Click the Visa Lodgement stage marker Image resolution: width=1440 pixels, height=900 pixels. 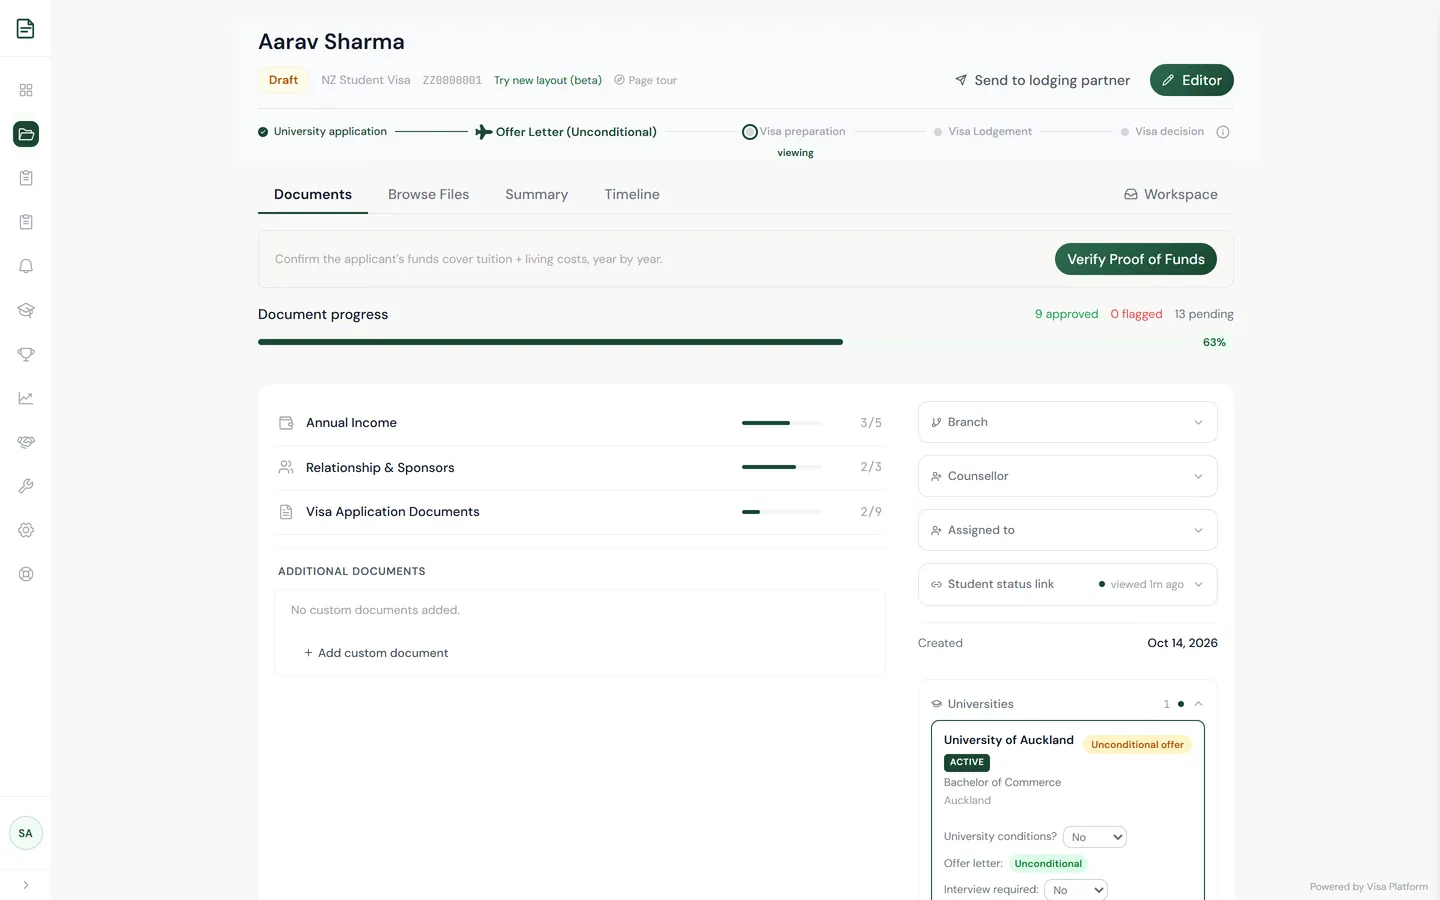point(938,132)
